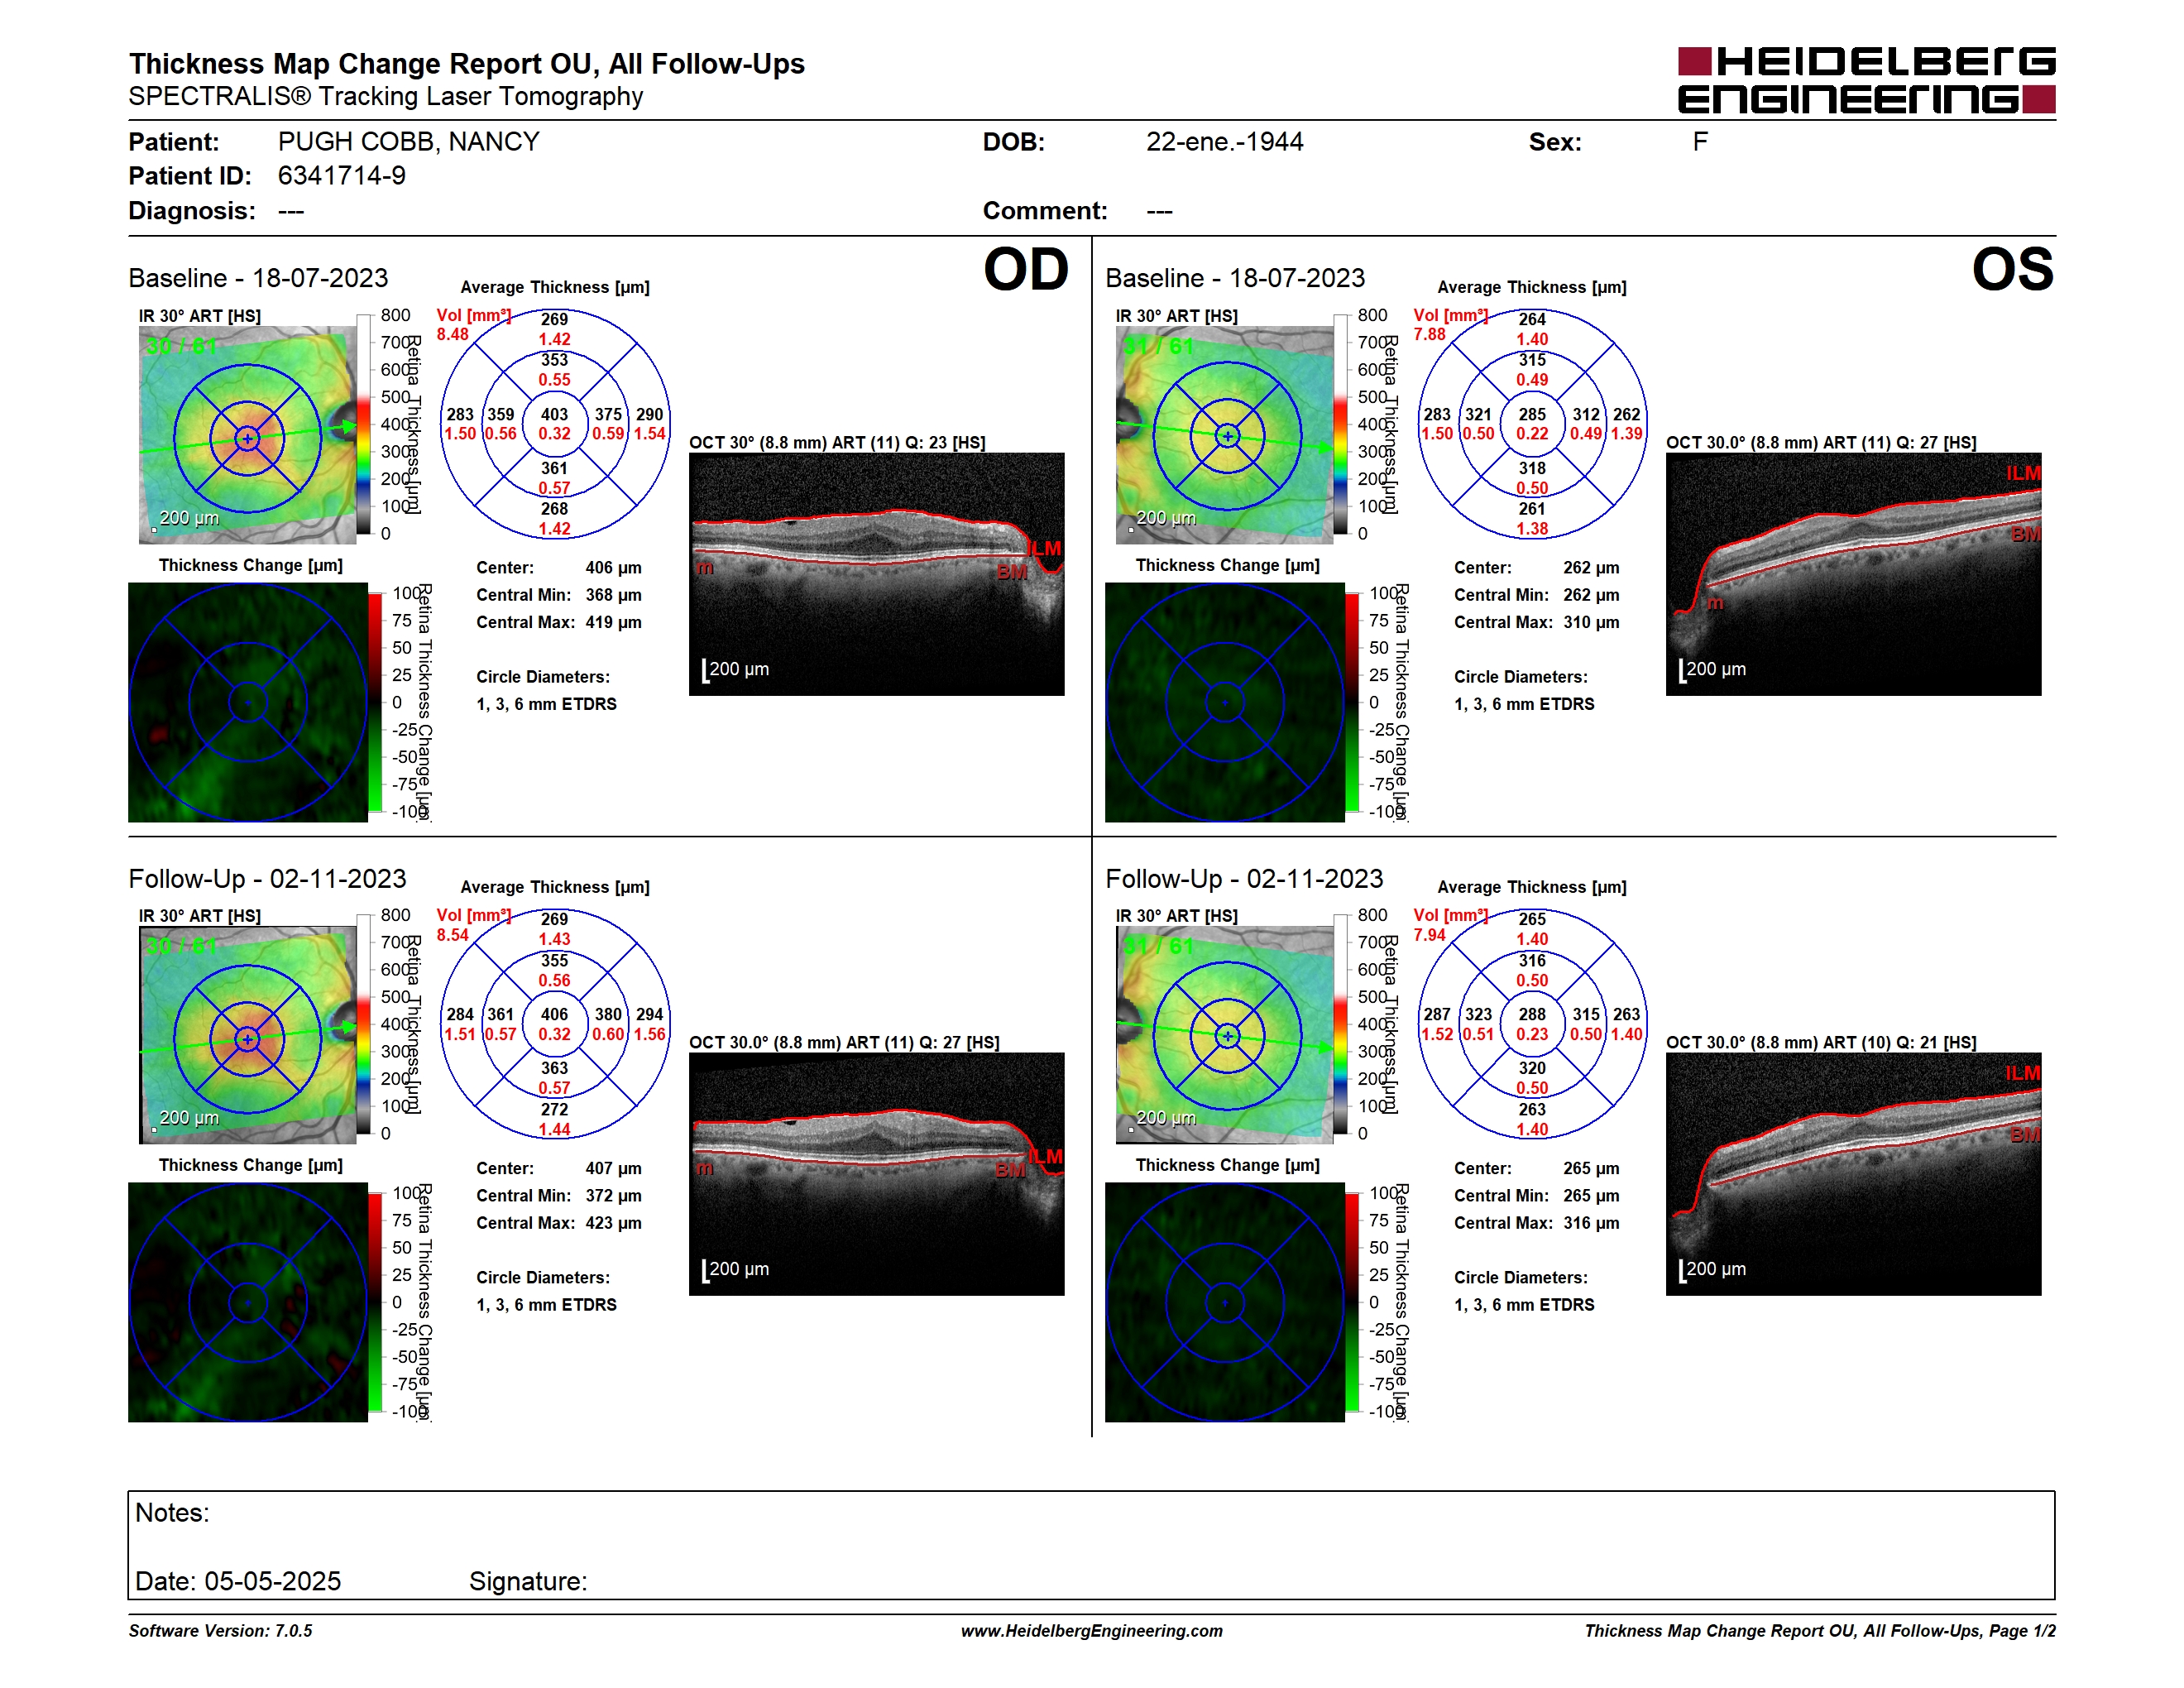Select 'Central Min: 368 µm' line

(x=559, y=595)
